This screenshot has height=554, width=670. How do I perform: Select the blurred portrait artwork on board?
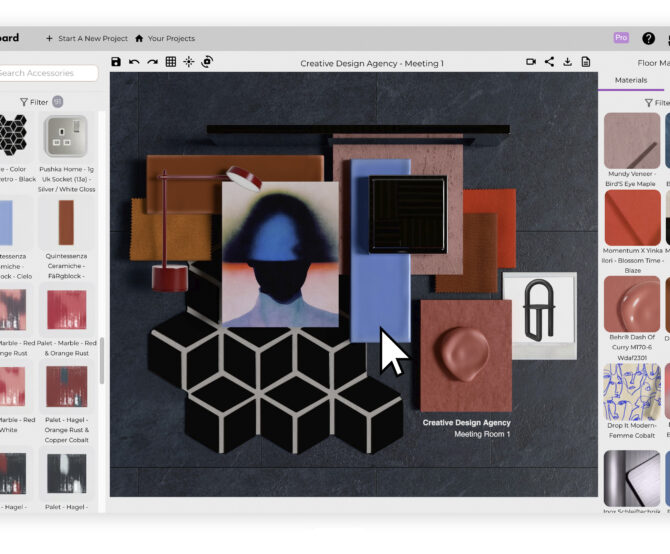280,254
